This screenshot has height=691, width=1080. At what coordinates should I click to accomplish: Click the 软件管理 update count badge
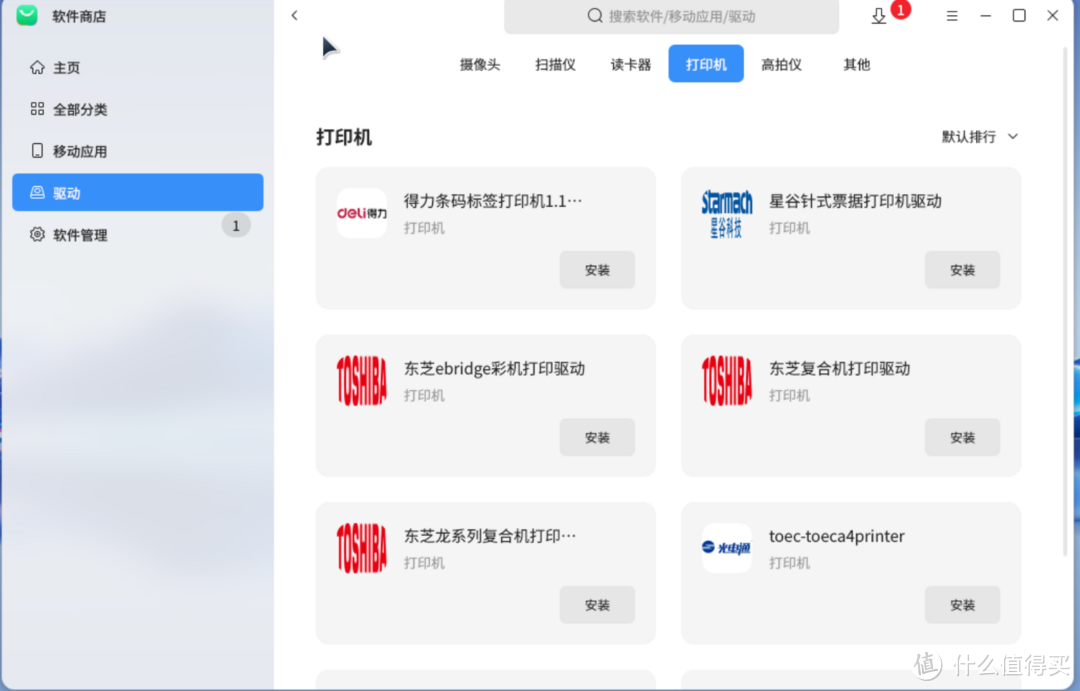click(236, 225)
